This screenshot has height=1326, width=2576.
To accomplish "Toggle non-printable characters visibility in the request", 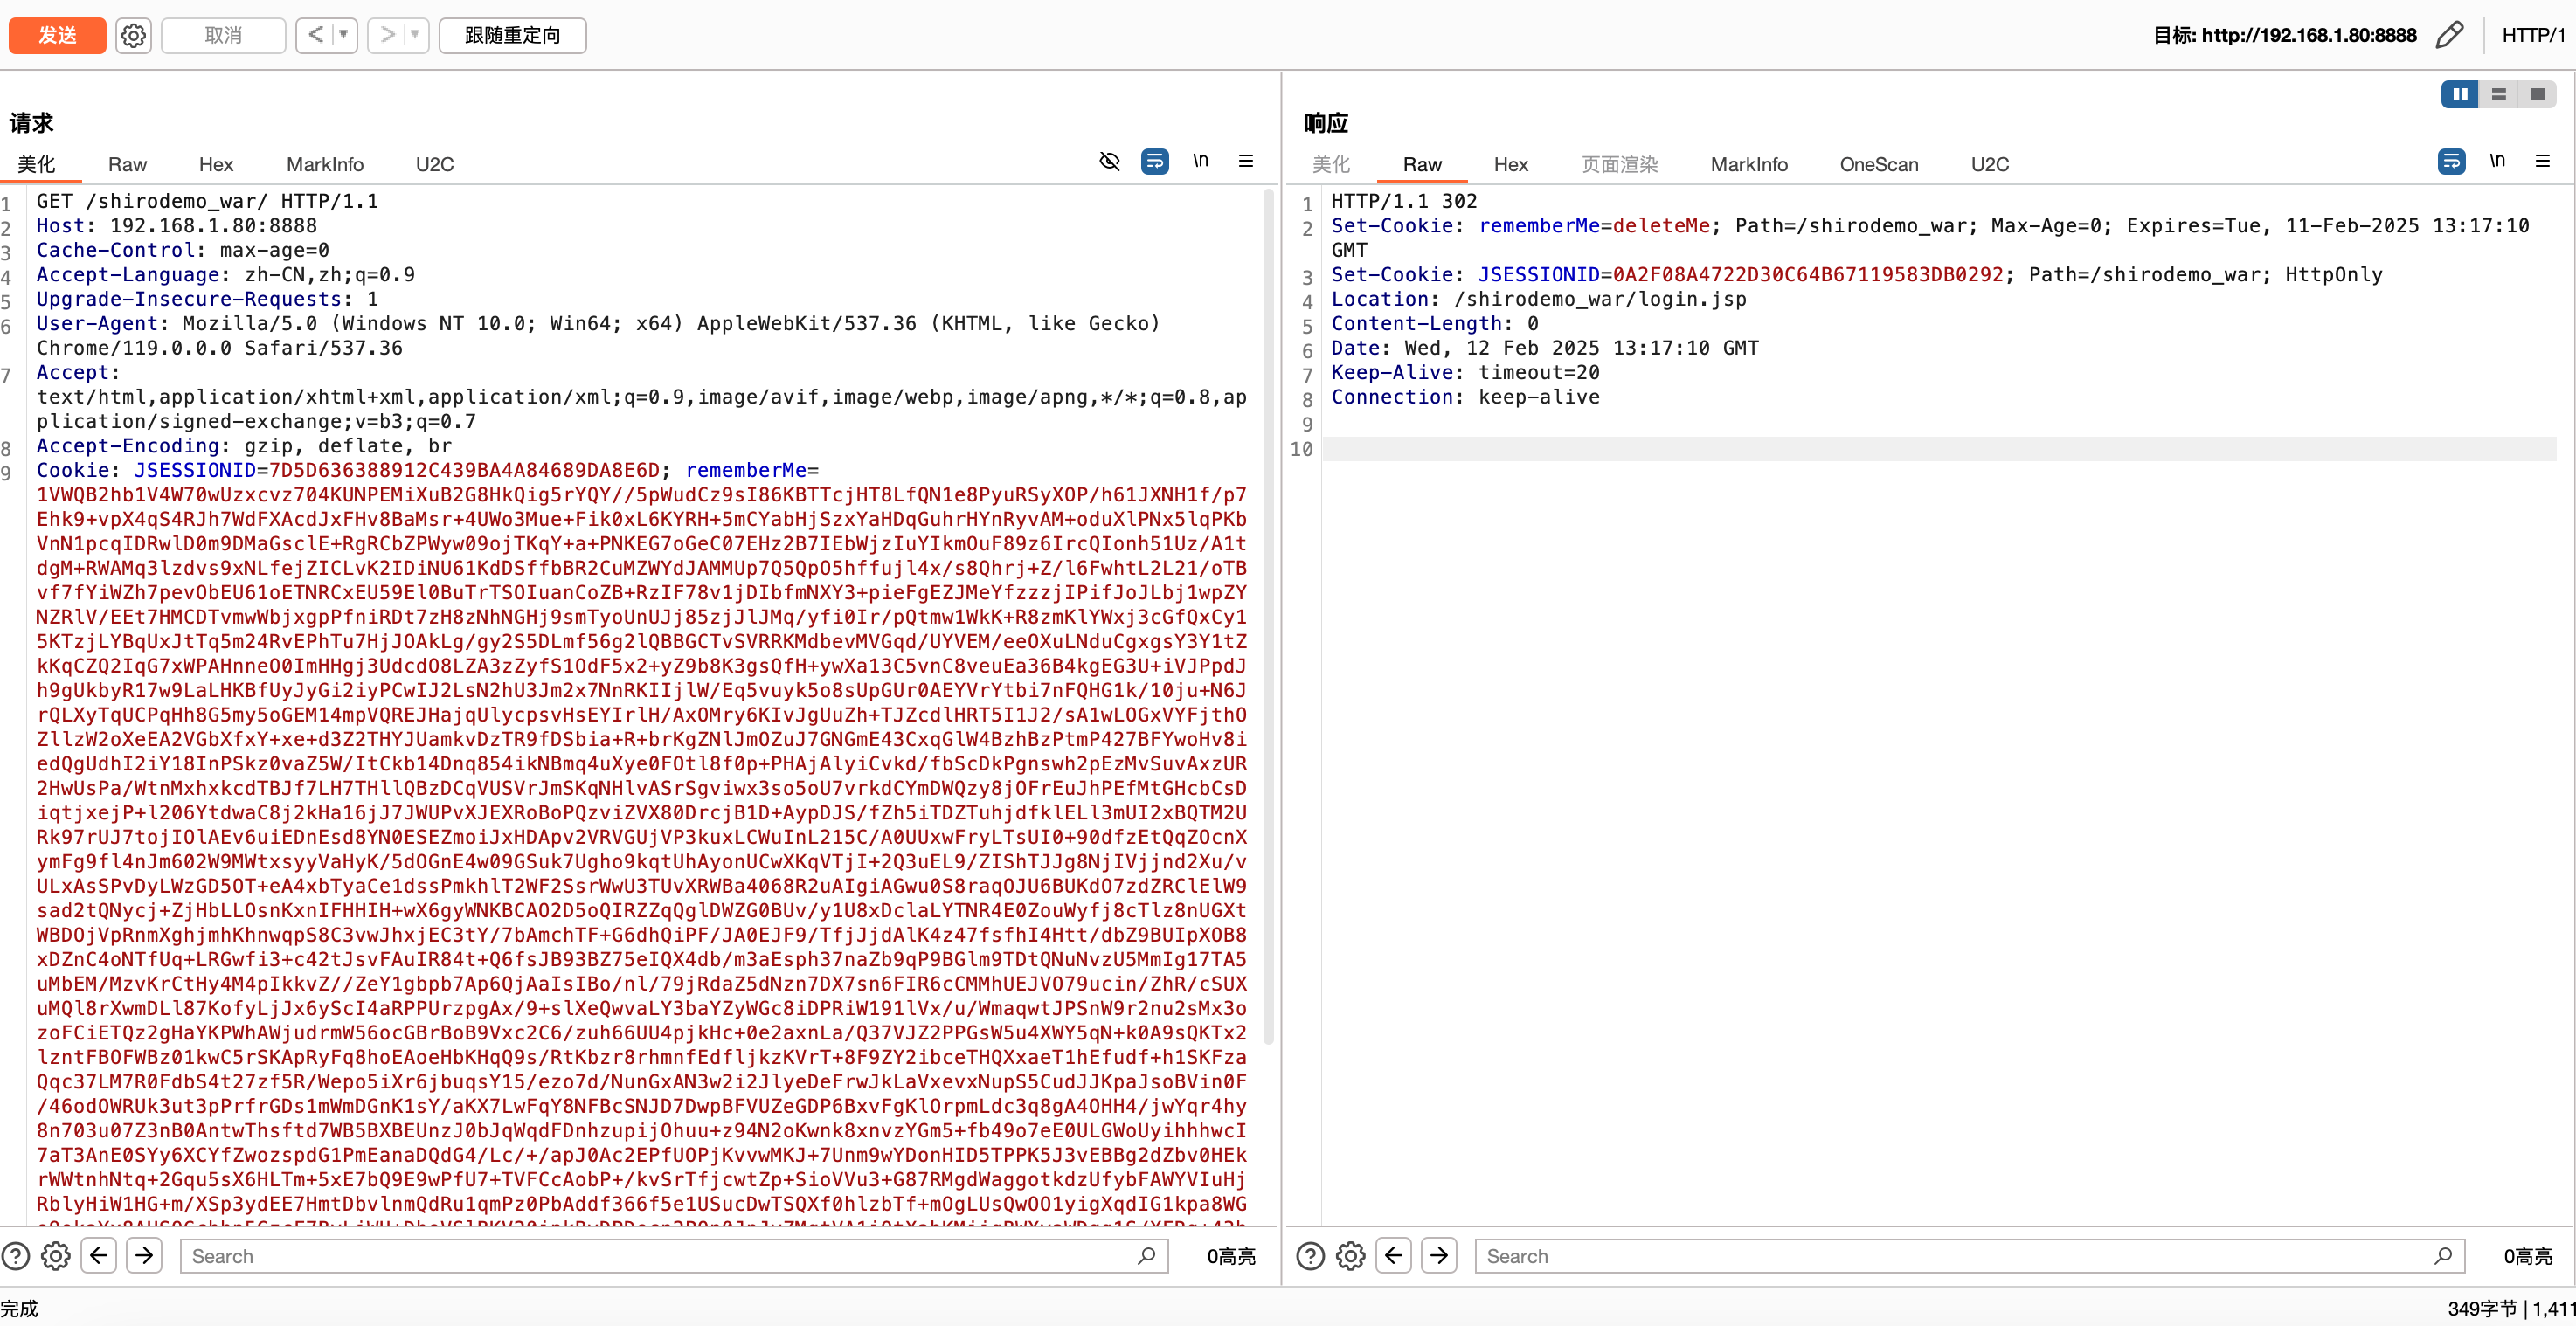I will (1109, 161).
